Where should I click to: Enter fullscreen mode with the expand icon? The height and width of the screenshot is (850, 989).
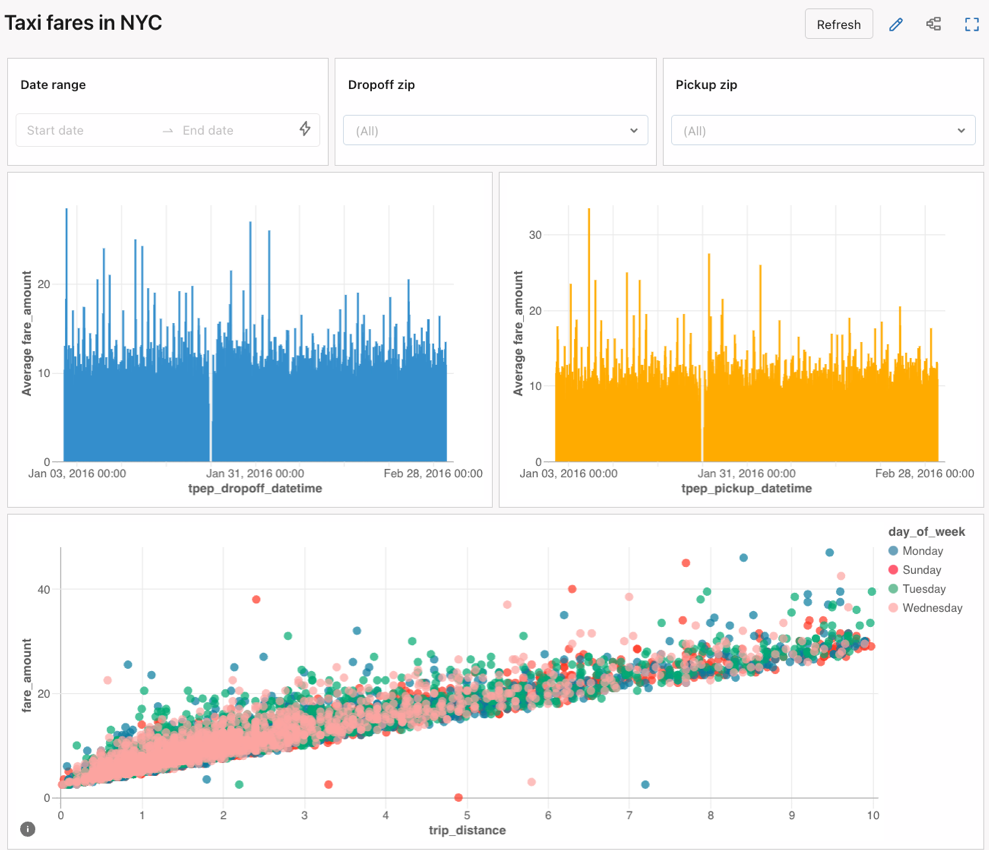971,24
